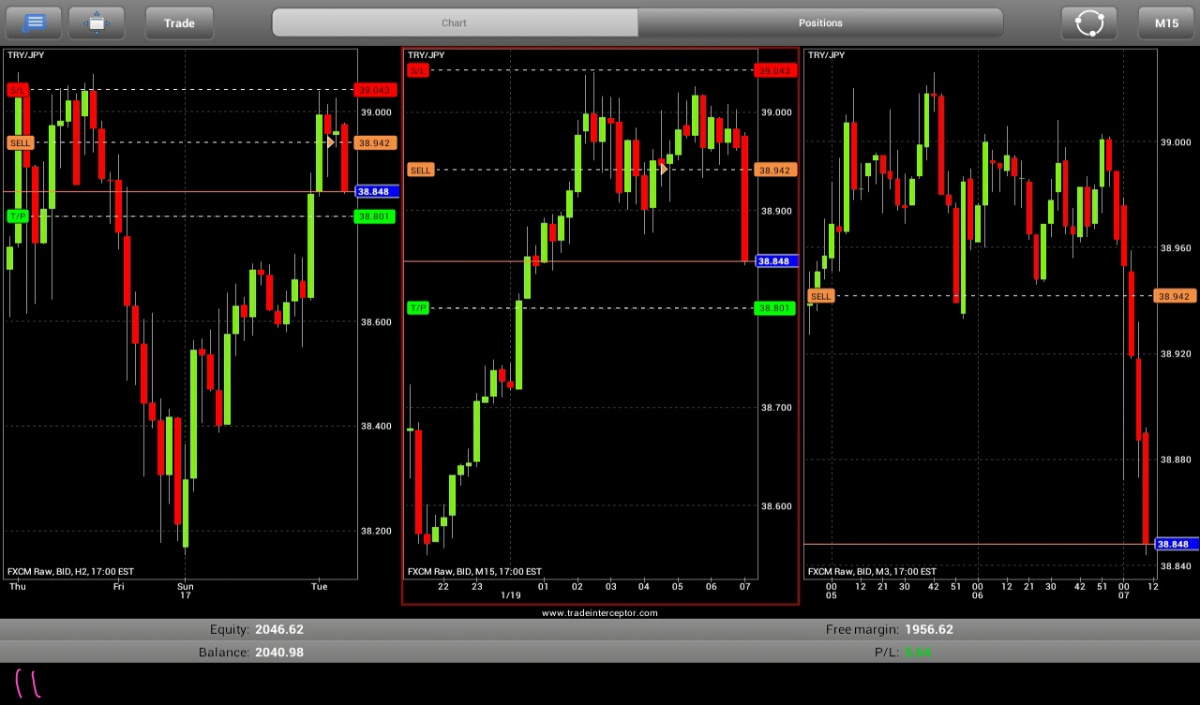Click the Equity value 2046.62

(279, 630)
